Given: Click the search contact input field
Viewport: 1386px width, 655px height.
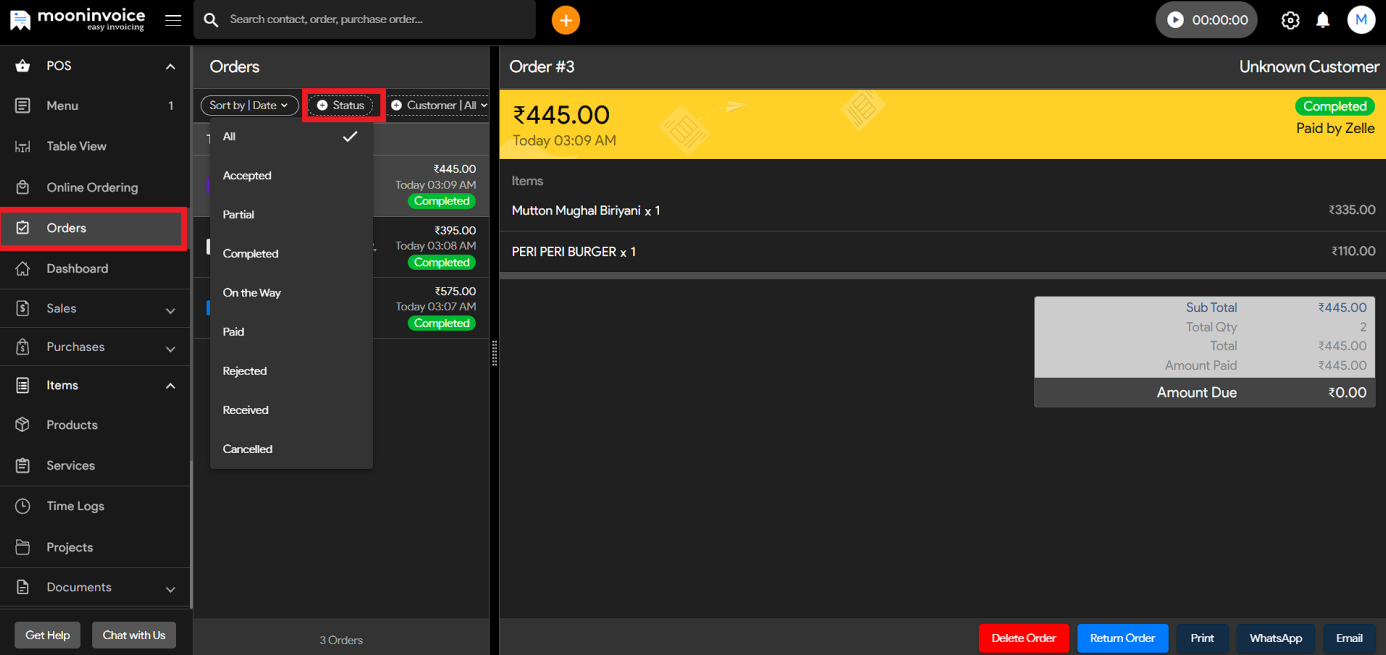Looking at the screenshot, I should click(375, 20).
